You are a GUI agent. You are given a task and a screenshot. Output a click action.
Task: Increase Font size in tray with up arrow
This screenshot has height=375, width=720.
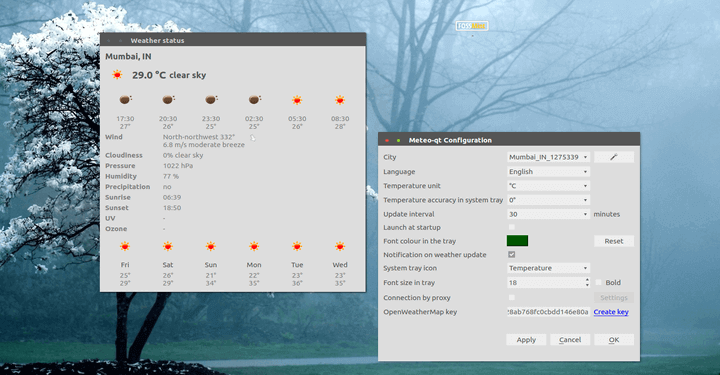pos(587,280)
